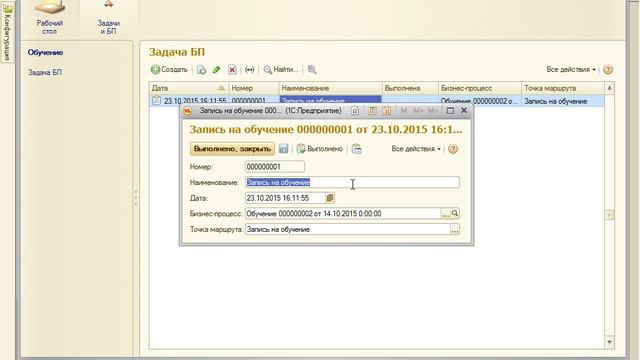The image size is (640, 360).
Task: Open Все действия dropdown in dialog
Action: pyautogui.click(x=416, y=149)
